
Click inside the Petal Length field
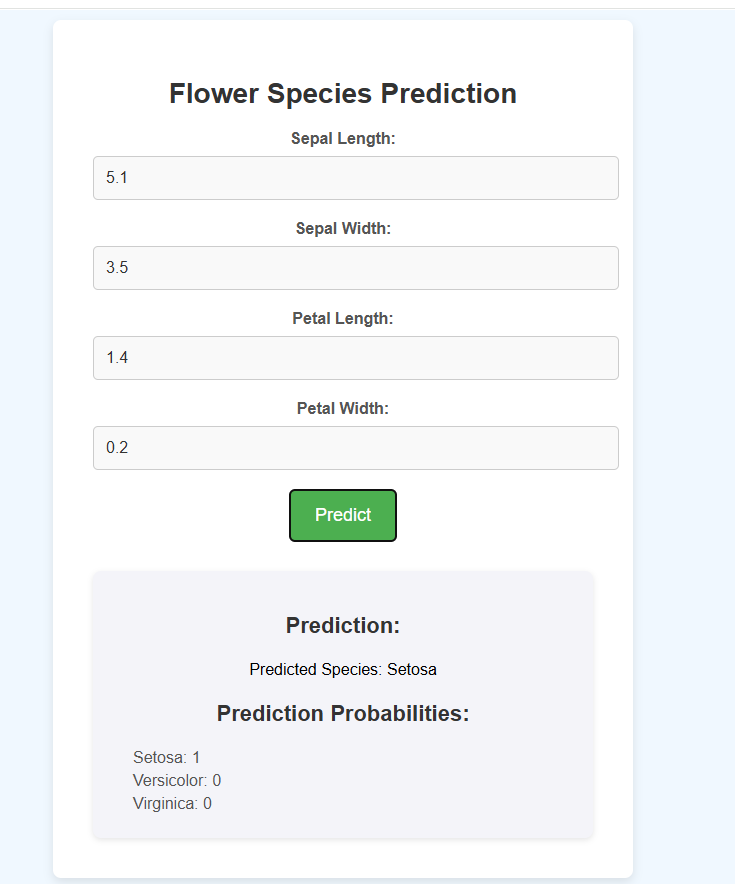356,357
